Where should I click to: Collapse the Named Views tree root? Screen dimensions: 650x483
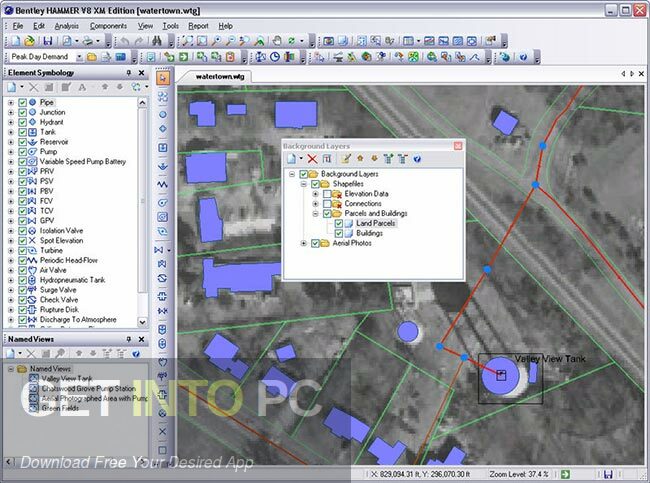coord(11,369)
